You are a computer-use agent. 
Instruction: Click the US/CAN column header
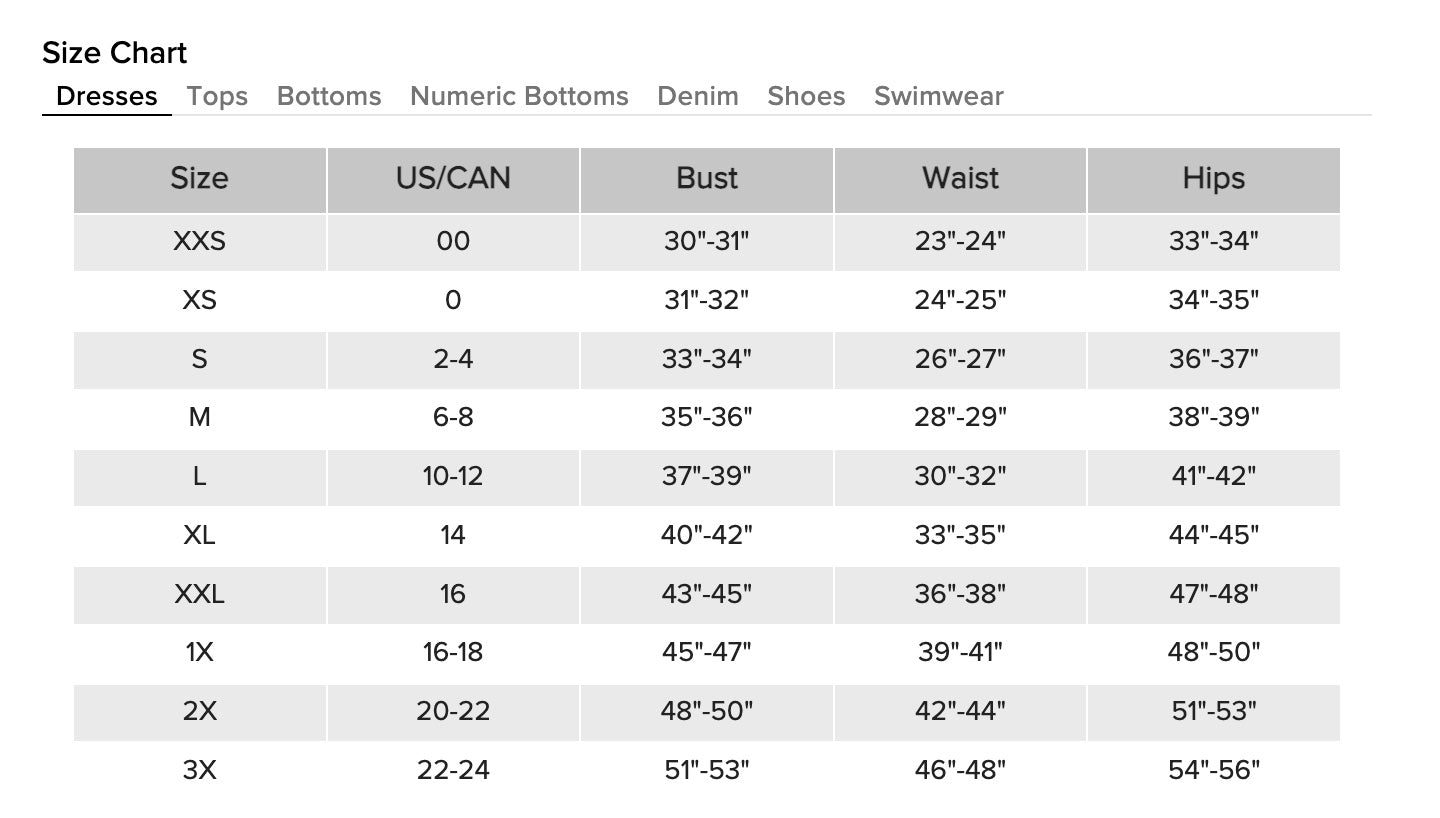(x=453, y=179)
